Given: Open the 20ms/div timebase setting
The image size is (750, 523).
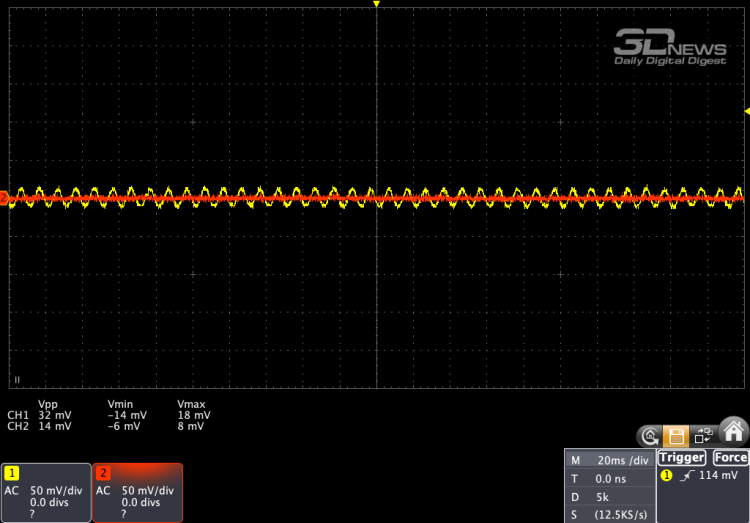Looking at the screenshot, I should [x=609, y=460].
